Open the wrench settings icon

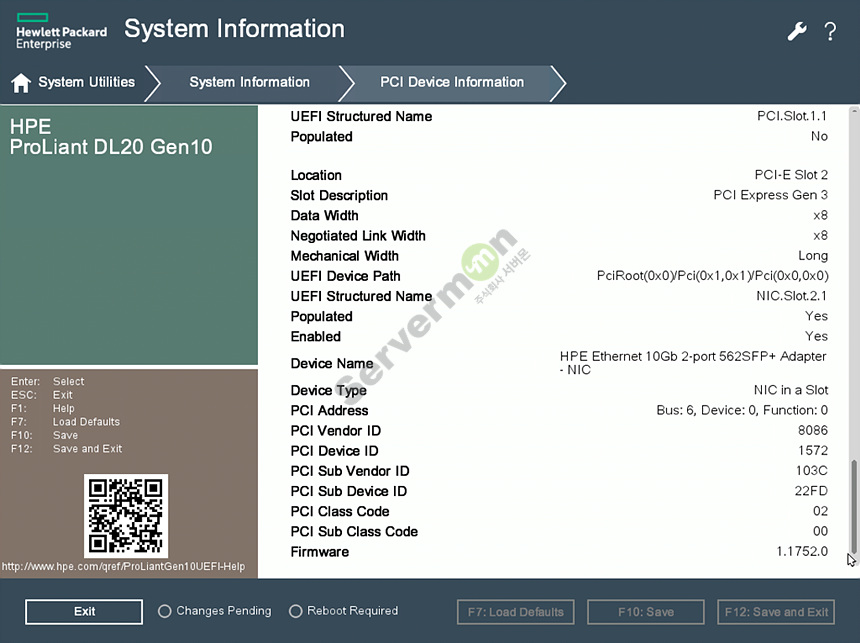coord(797,31)
